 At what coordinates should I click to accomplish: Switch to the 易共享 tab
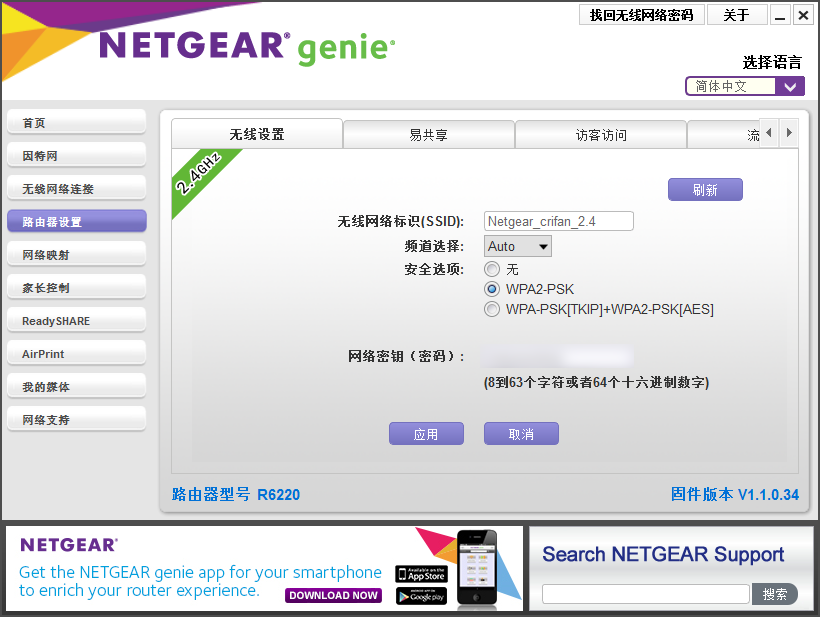[428, 135]
